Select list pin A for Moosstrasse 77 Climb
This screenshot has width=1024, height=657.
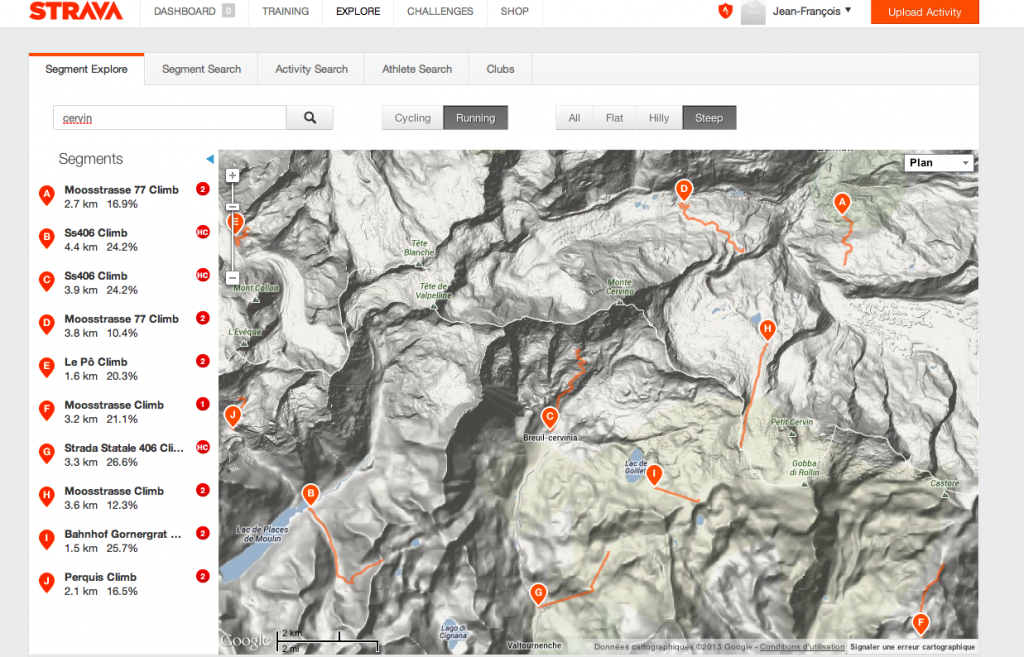[46, 195]
